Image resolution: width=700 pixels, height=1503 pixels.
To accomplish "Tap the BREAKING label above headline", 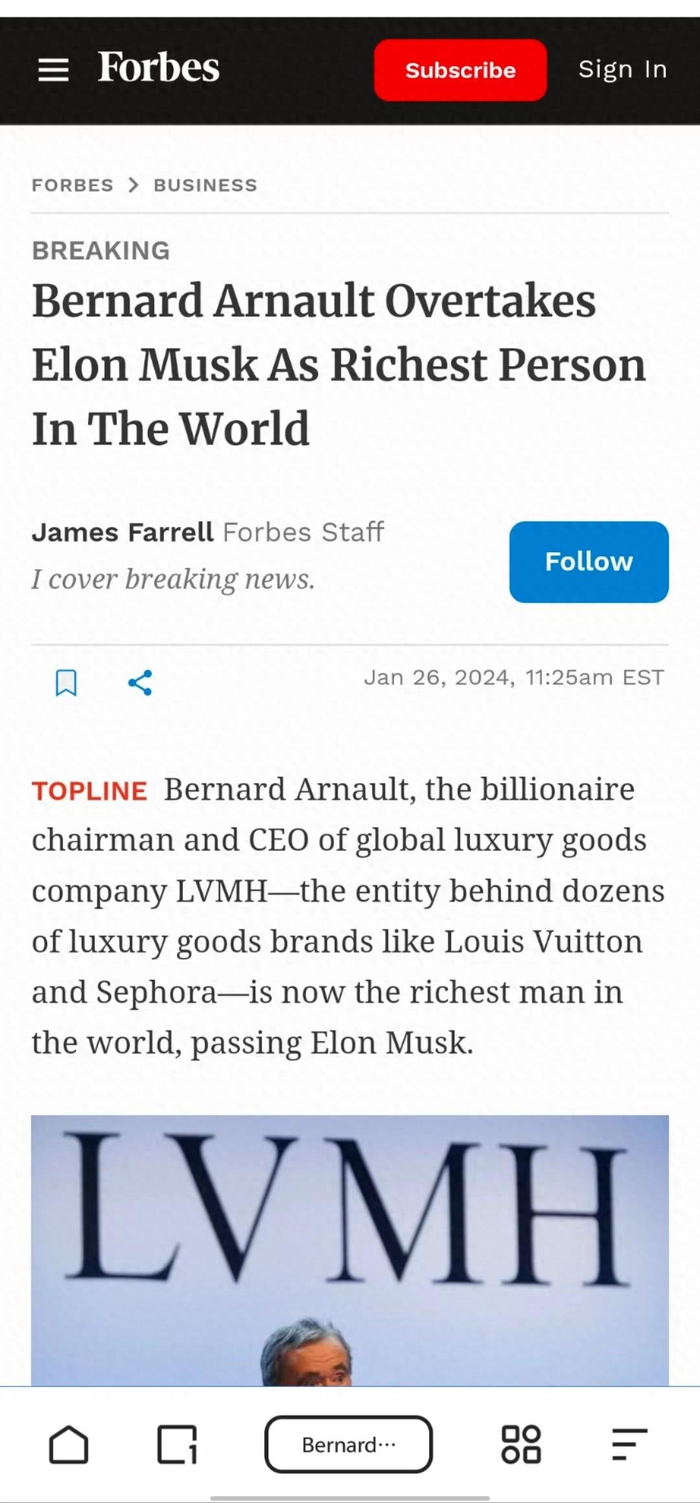I will 100,250.
